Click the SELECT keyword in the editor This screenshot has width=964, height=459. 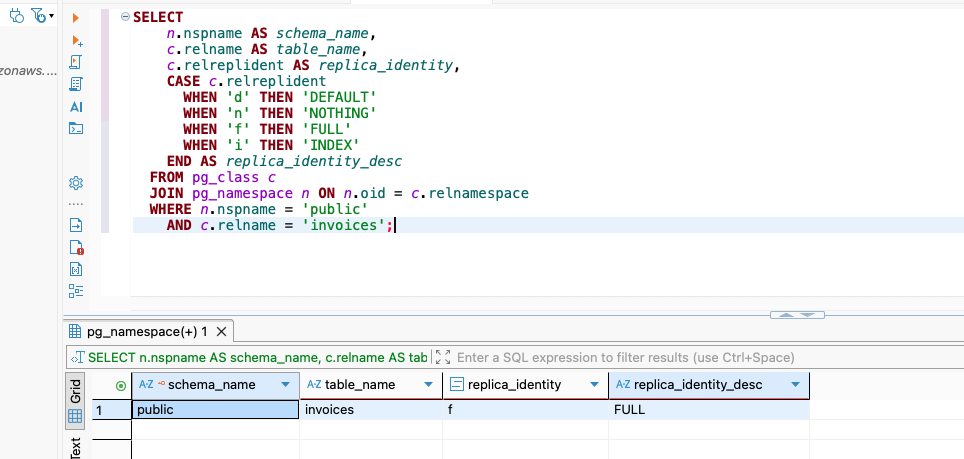pyautogui.click(x=158, y=18)
